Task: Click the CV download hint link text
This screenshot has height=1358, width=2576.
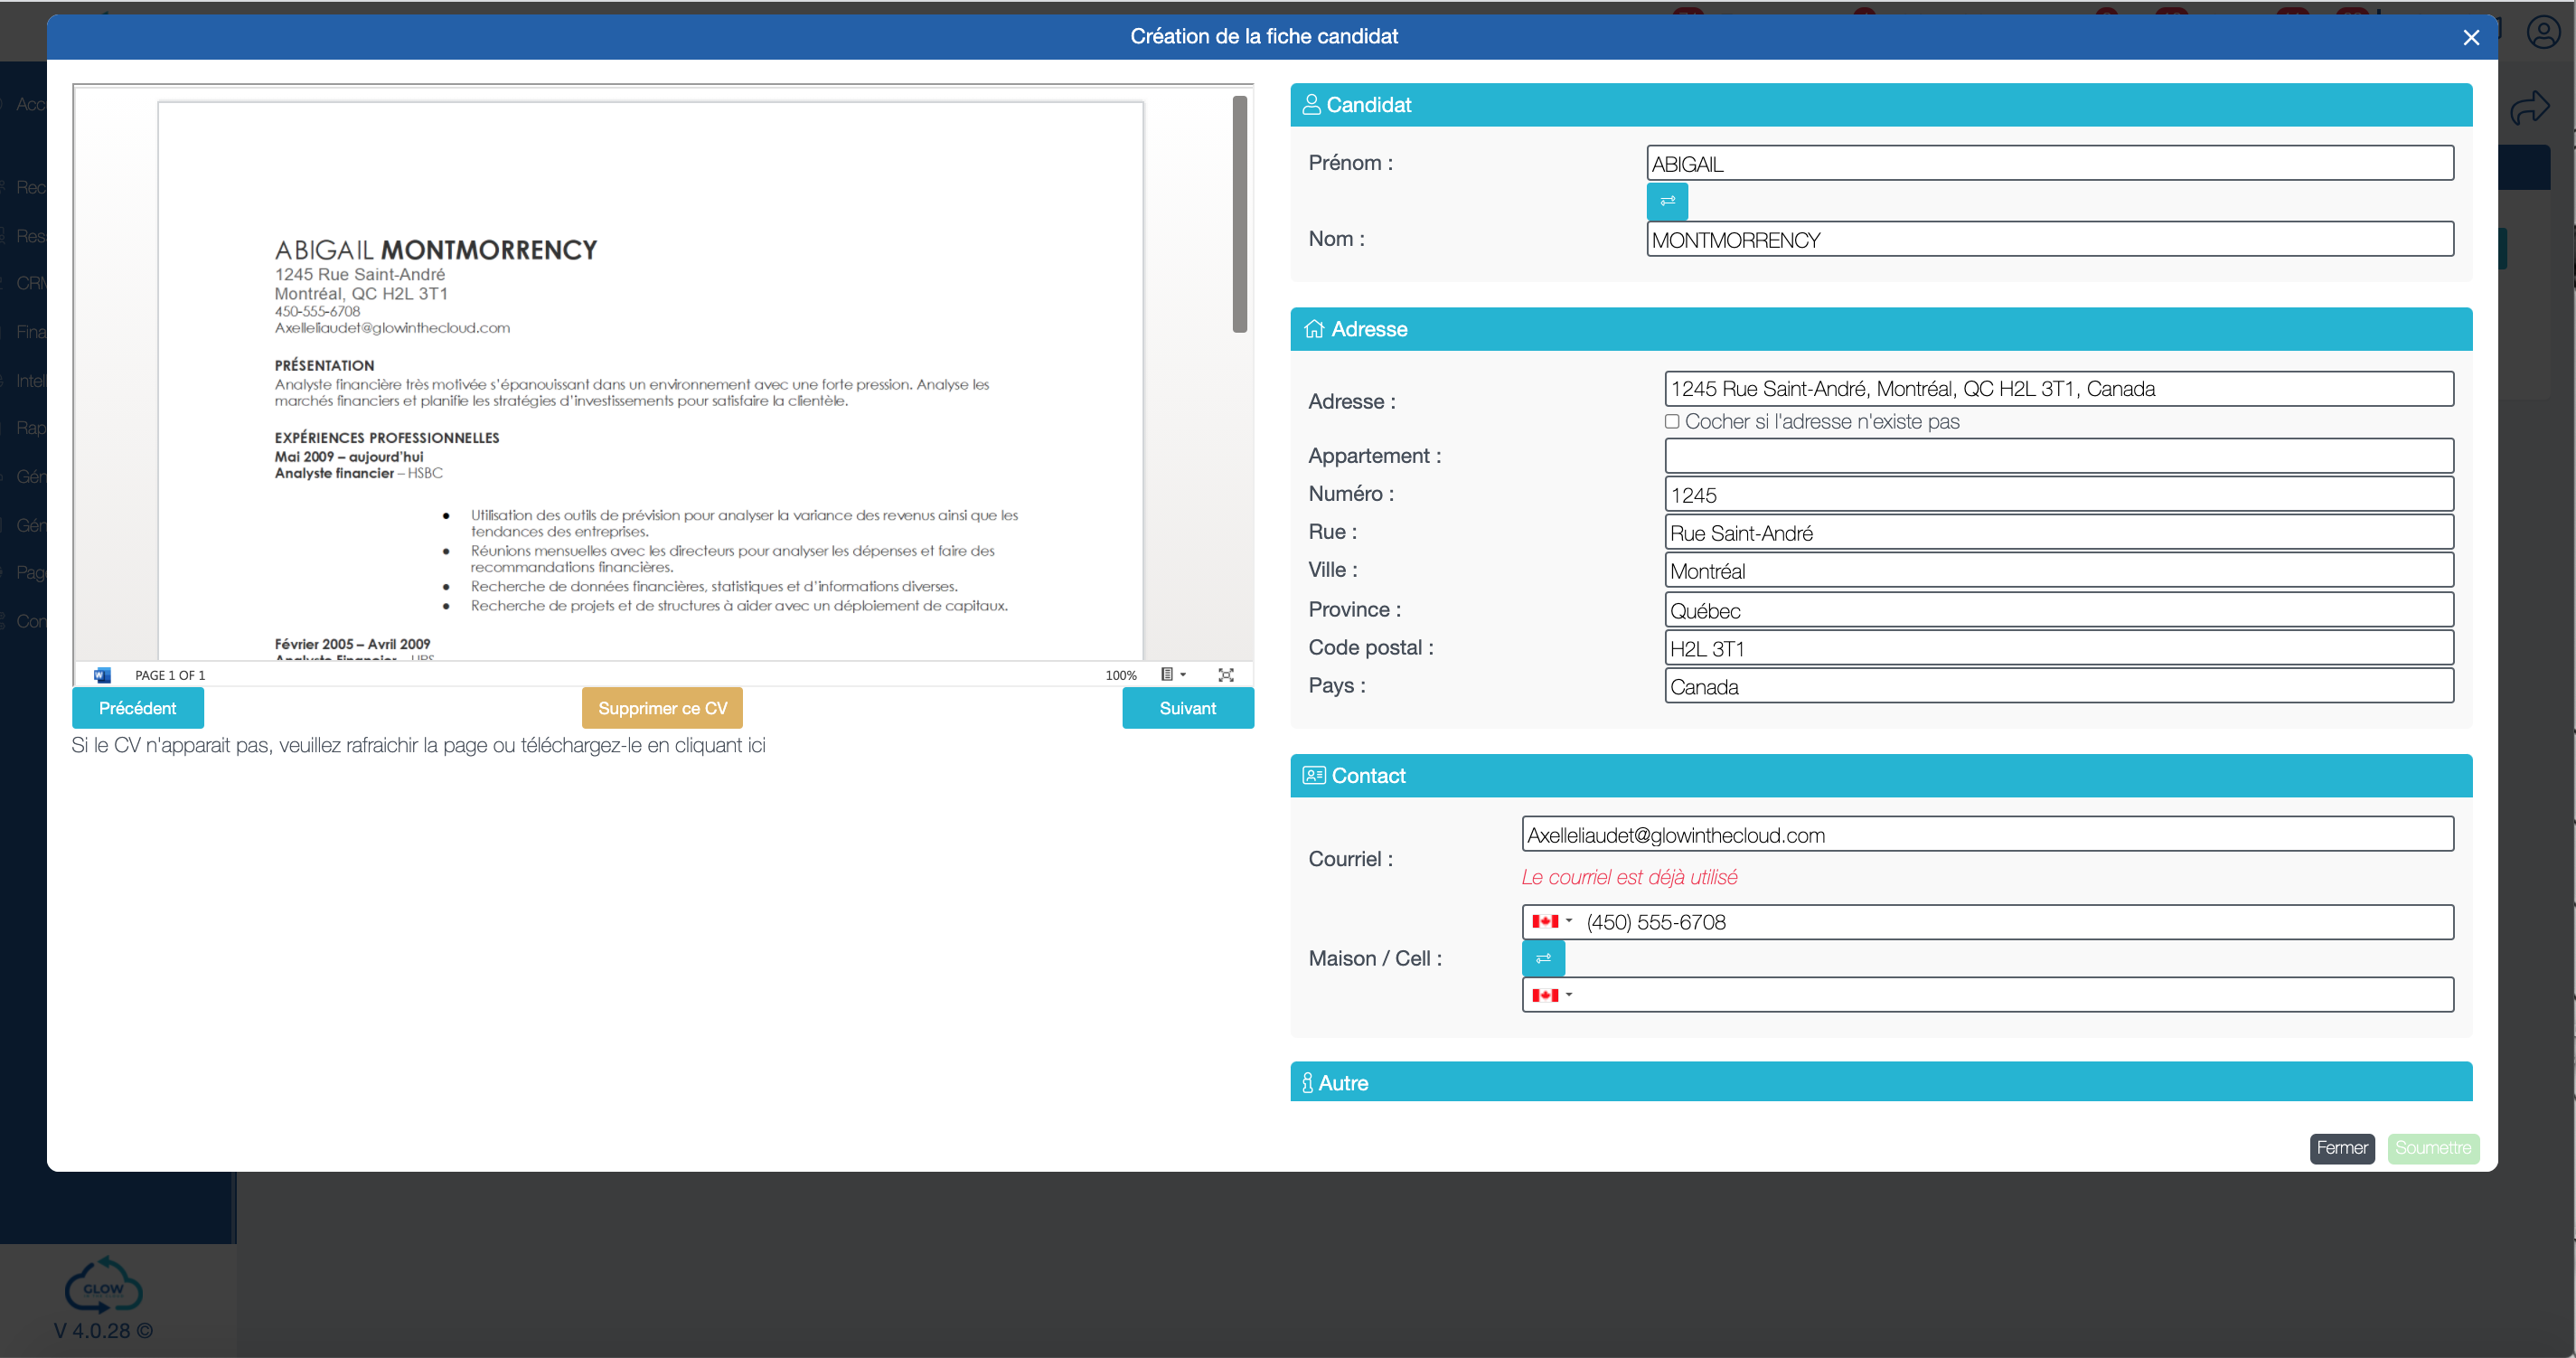Action: [418, 746]
